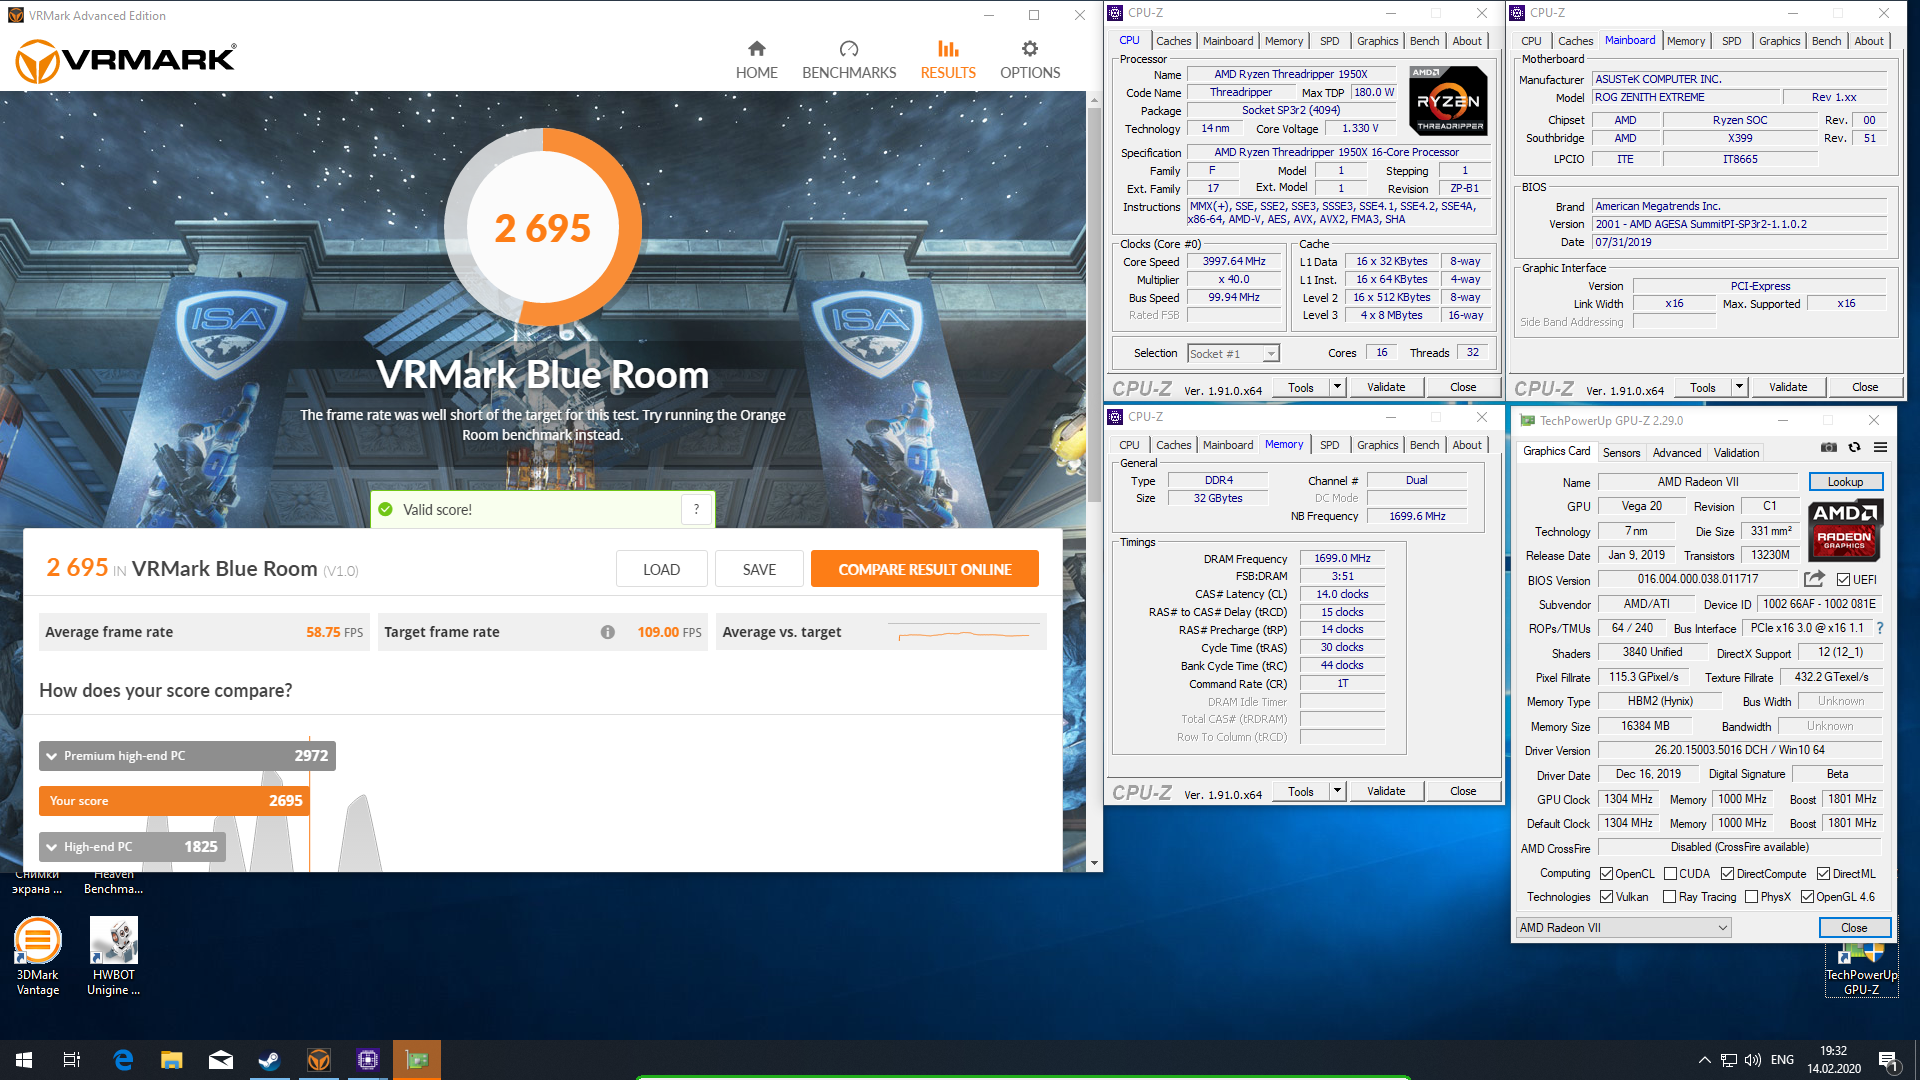This screenshot has height=1080, width=1920.
Task: Click the taskbar clock and date
Action: click(x=1833, y=1060)
